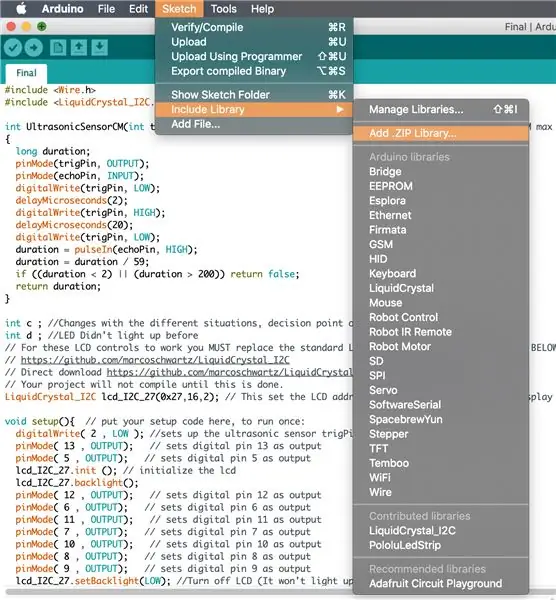The height and width of the screenshot is (600, 556).
Task: Open Manage Libraries...
Action: 441,109
